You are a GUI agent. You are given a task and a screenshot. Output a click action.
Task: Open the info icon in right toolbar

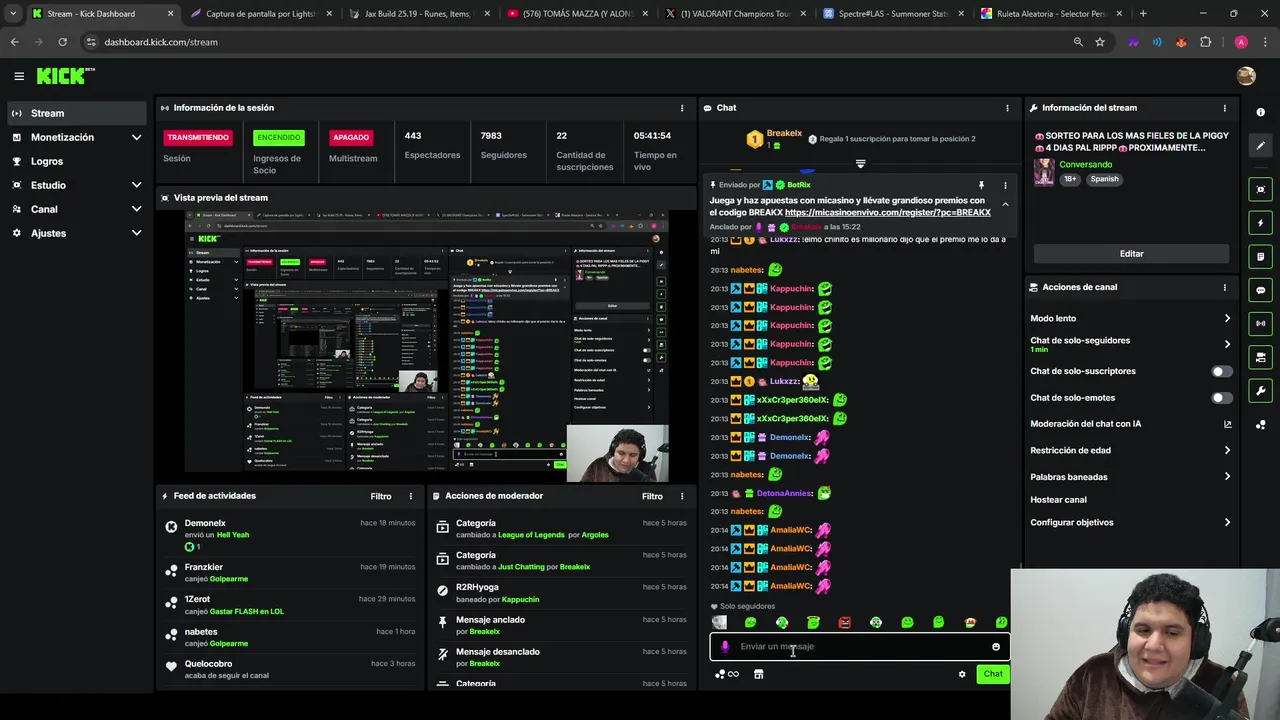pos(1260,112)
